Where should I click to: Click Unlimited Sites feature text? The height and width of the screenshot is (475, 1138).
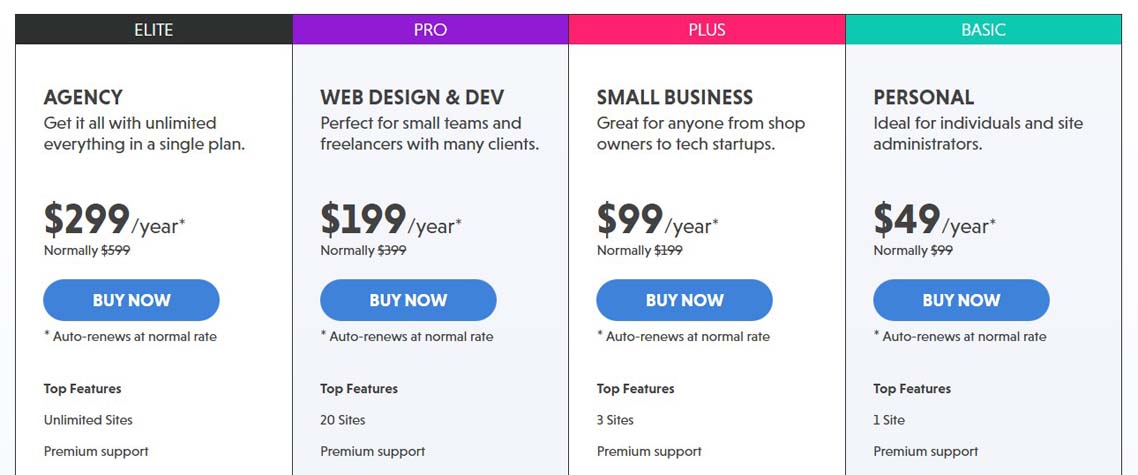88,420
